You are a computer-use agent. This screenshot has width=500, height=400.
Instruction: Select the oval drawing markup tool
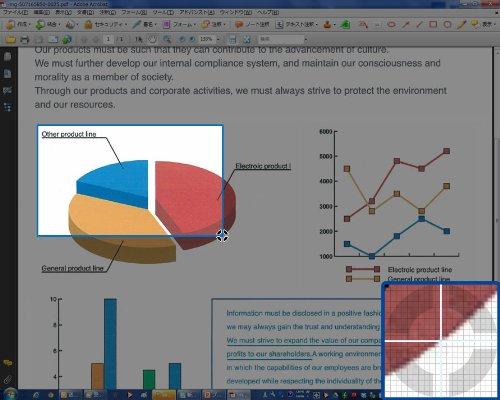[x=392, y=24]
